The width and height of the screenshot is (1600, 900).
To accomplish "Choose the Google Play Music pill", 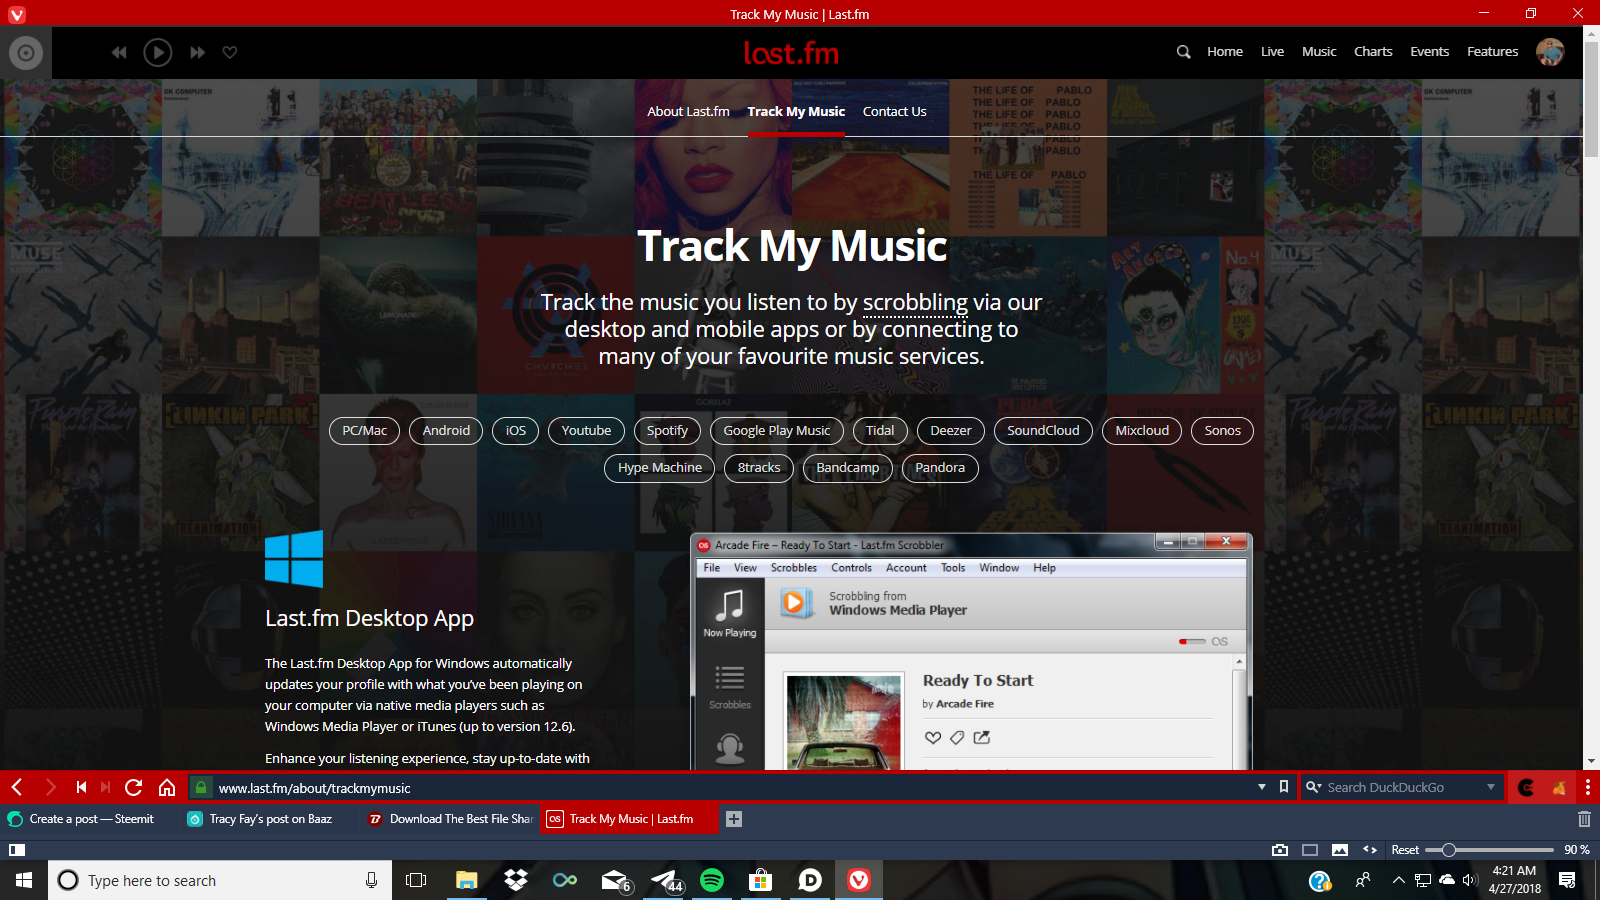I will point(777,431).
